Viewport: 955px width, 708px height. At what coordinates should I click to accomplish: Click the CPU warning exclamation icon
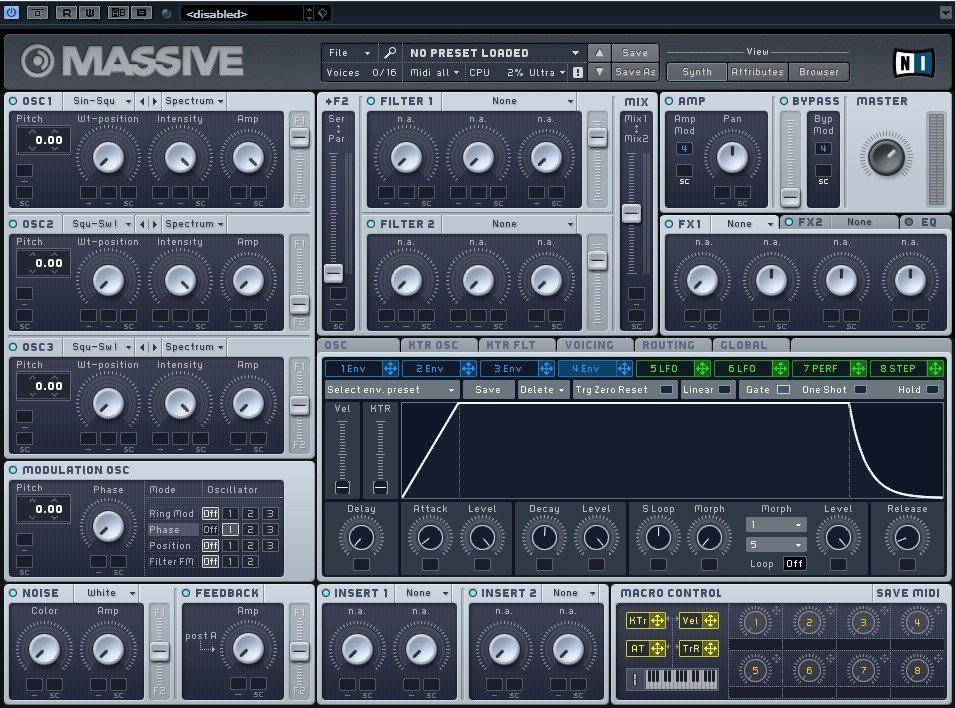click(577, 73)
